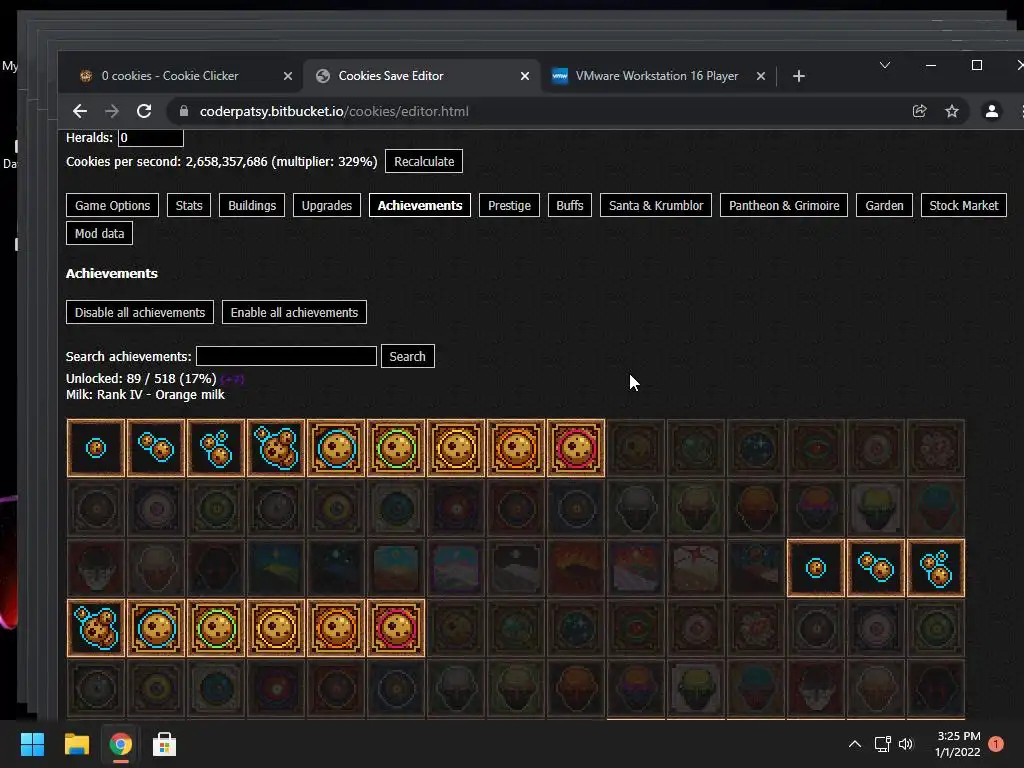Go forward in browser history
The image size is (1024, 768).
[x=112, y=112]
